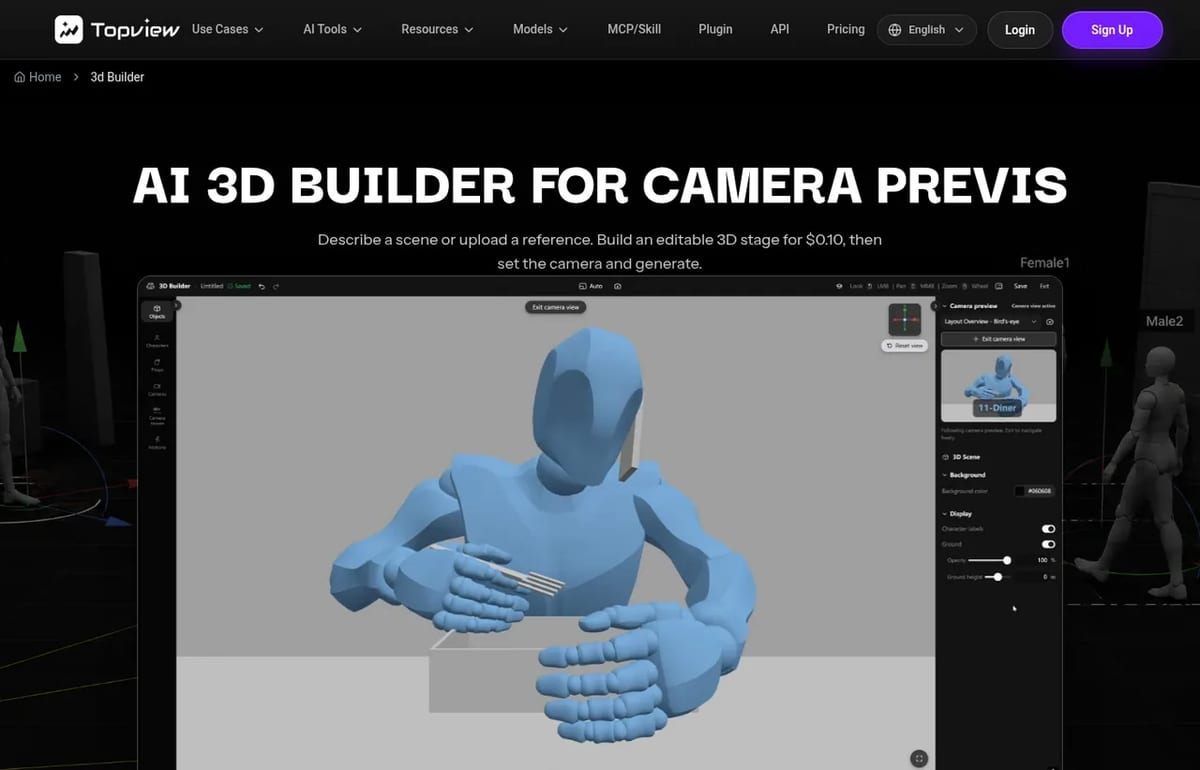The height and width of the screenshot is (770, 1200).
Task: Click the undo arrow icon
Action: (262, 286)
